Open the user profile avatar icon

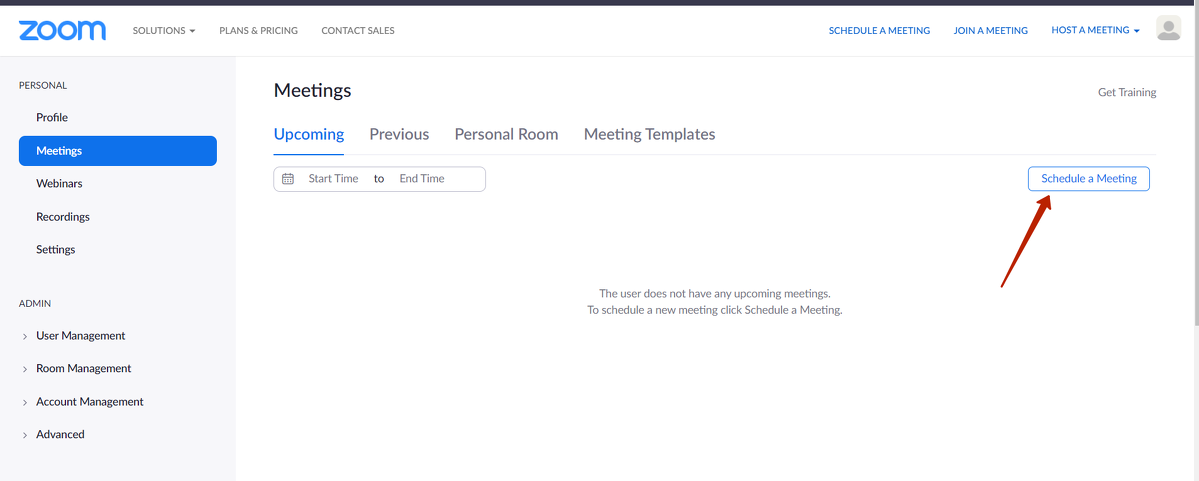pos(1168,29)
